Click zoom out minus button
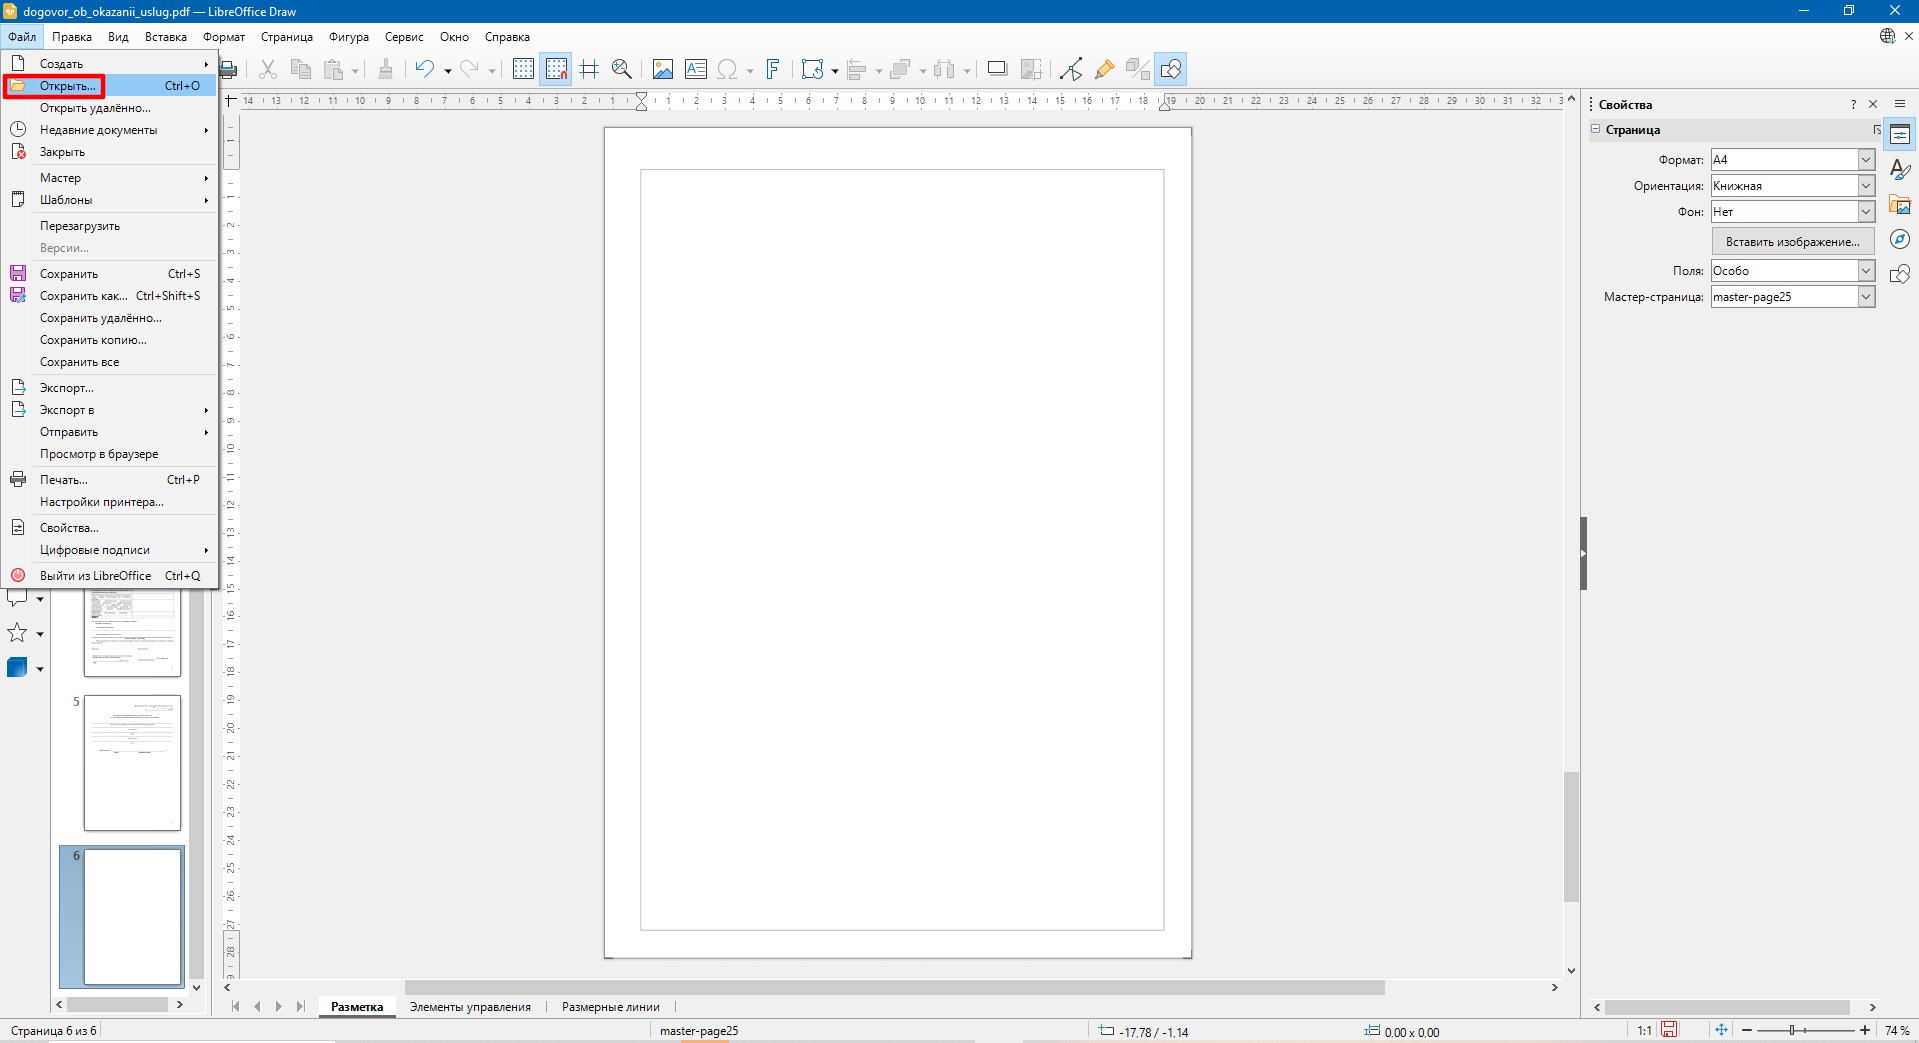The width and height of the screenshot is (1919, 1043). [x=1747, y=1030]
